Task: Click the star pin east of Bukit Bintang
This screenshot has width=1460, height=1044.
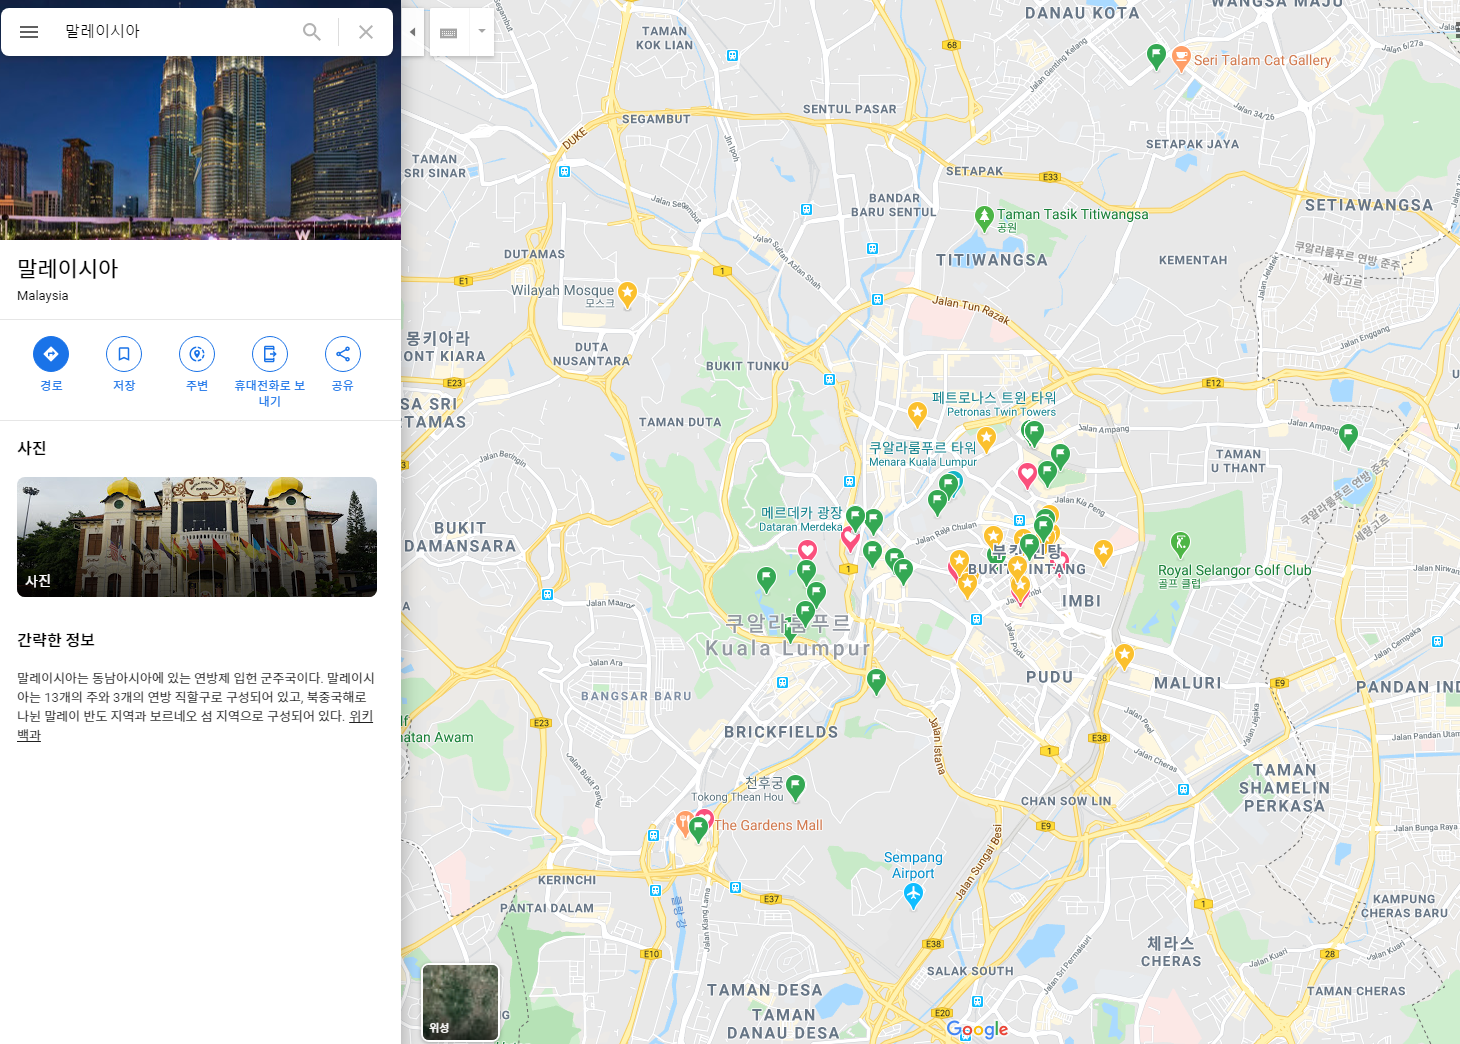Action: click(x=1103, y=551)
